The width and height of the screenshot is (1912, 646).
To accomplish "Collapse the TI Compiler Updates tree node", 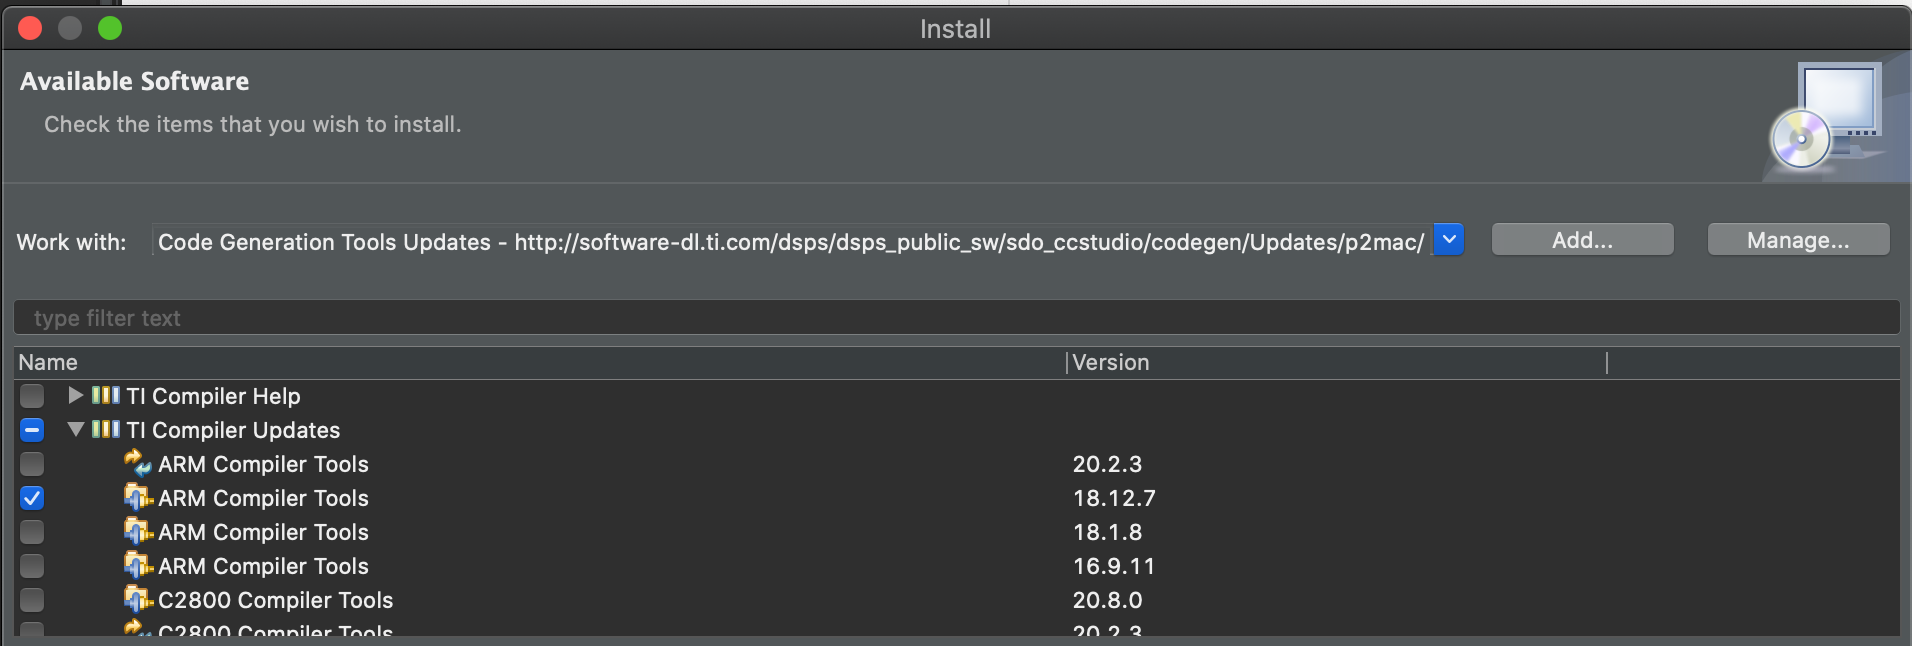I will (75, 430).
